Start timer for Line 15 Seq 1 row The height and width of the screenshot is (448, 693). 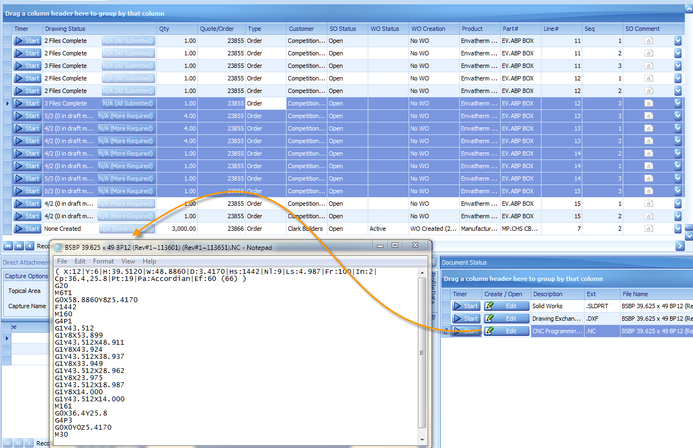(x=27, y=204)
